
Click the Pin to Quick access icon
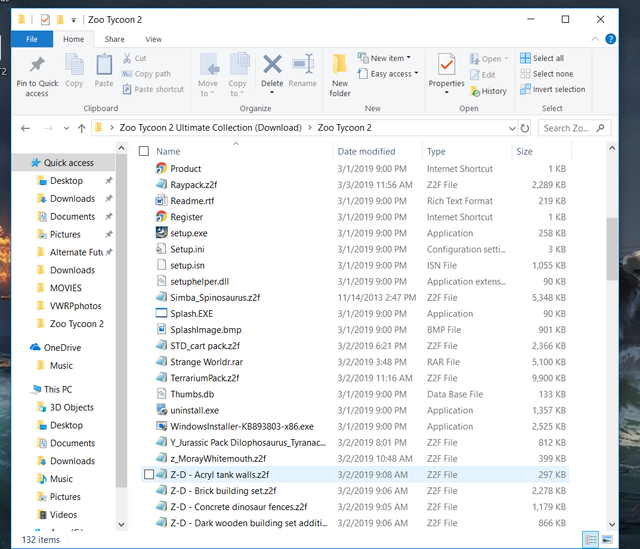(37, 64)
